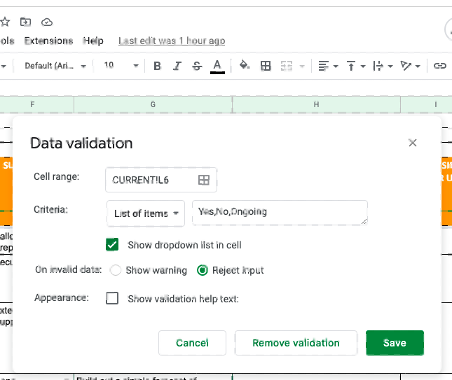Click the green Save button
Screen dimensions: 452x380
(x=395, y=343)
